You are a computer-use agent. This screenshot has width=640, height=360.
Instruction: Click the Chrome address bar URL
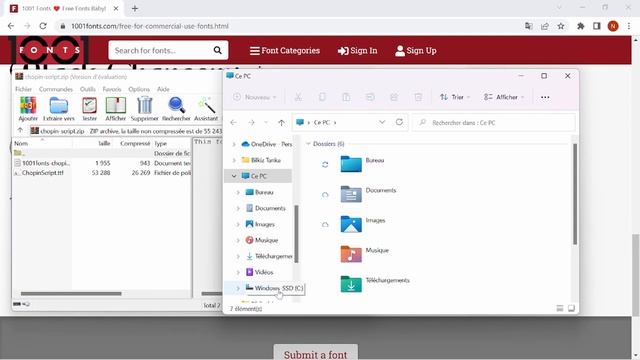(150, 26)
